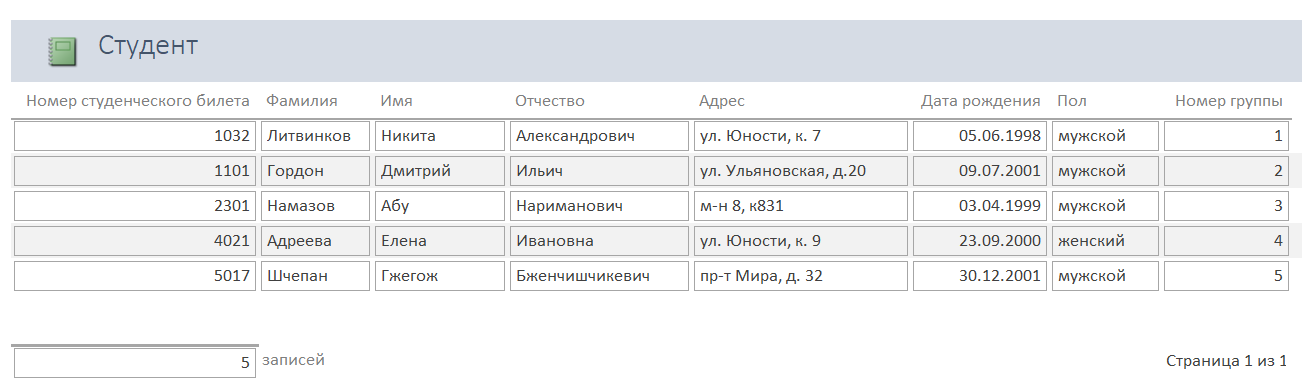Click the patronymic field 'Нариманович'
The image size is (1302, 390).
click(x=599, y=206)
